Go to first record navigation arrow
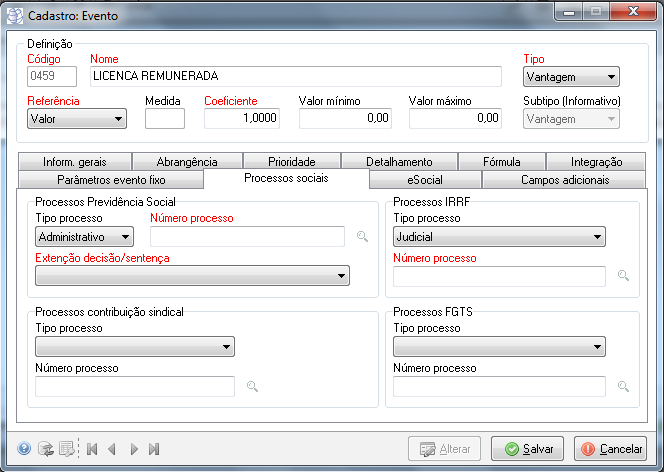 pos(92,449)
